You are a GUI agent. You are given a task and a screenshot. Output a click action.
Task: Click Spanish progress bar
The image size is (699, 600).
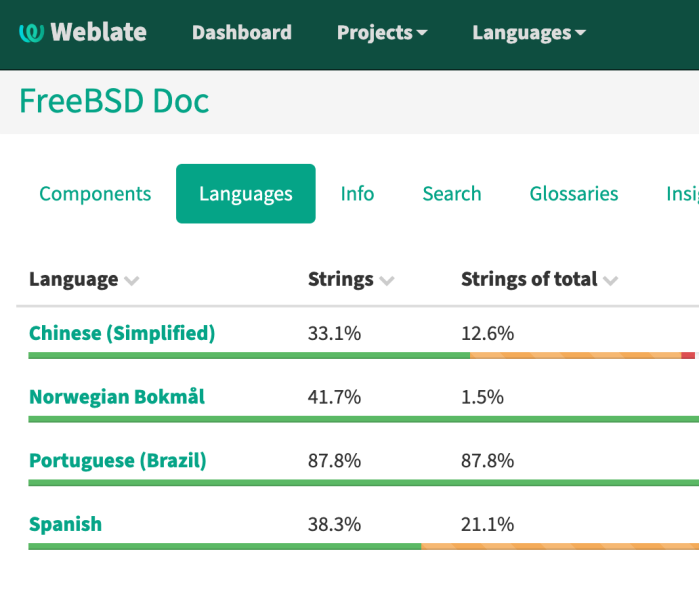click(363, 547)
